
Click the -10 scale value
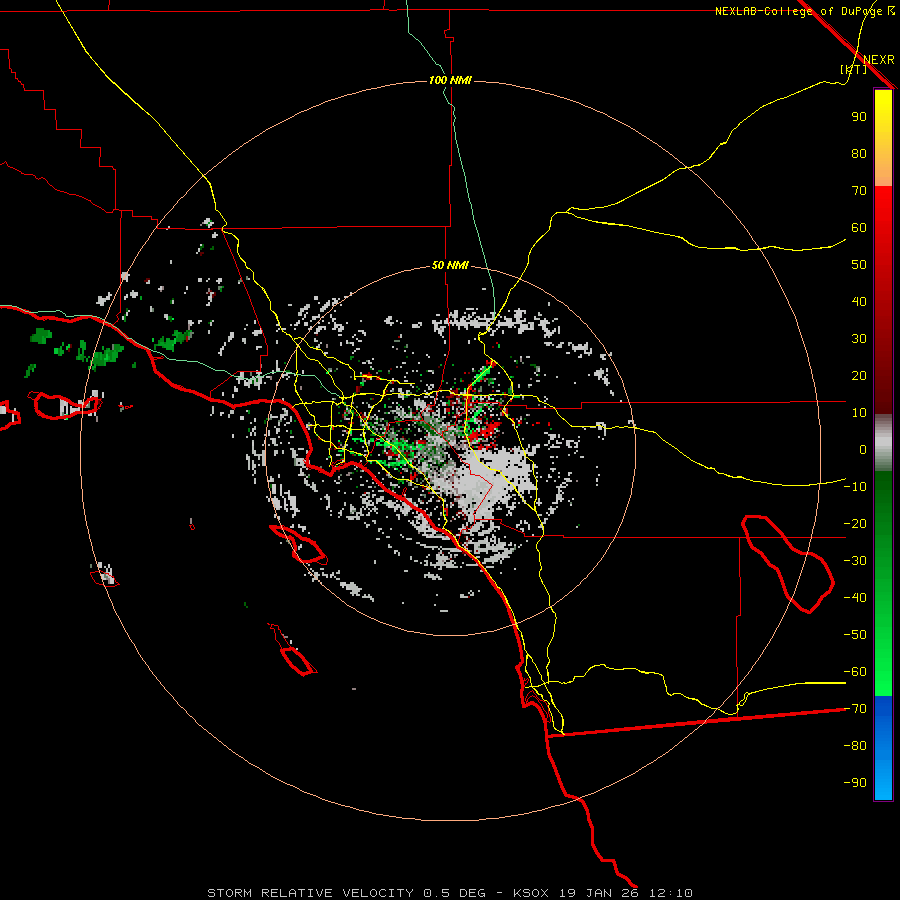(855, 487)
